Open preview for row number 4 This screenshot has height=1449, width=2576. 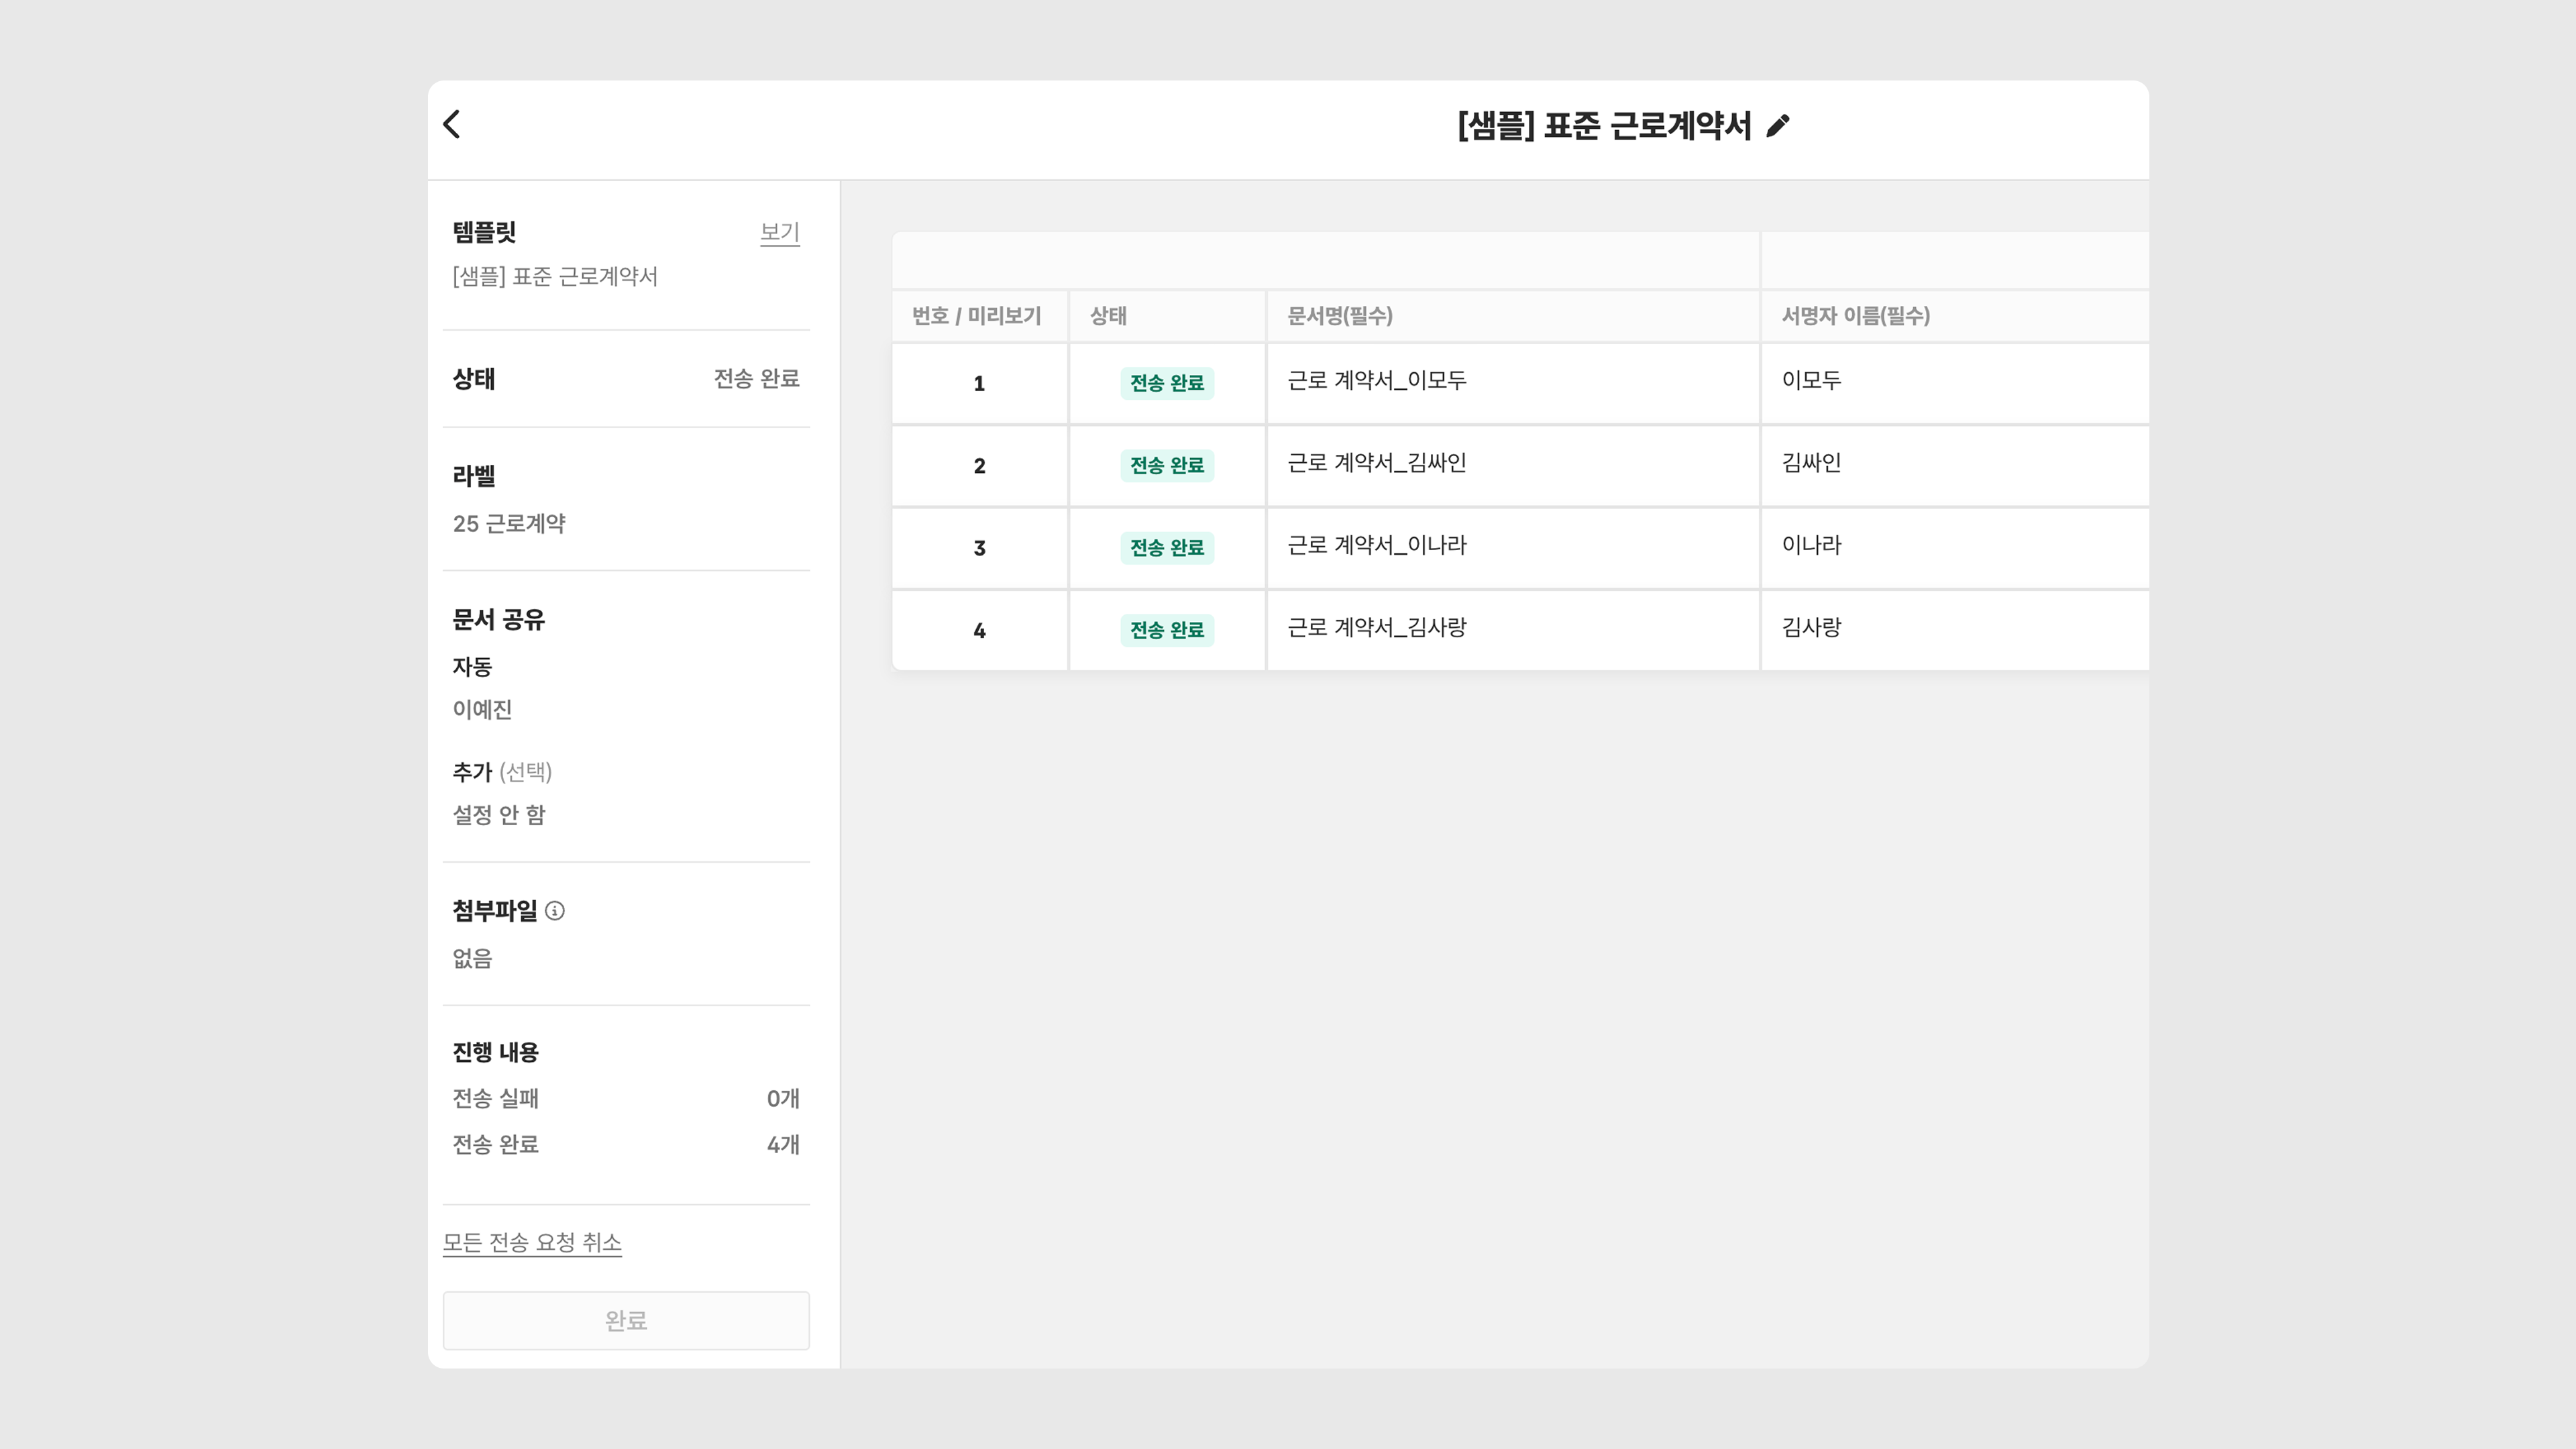[979, 631]
